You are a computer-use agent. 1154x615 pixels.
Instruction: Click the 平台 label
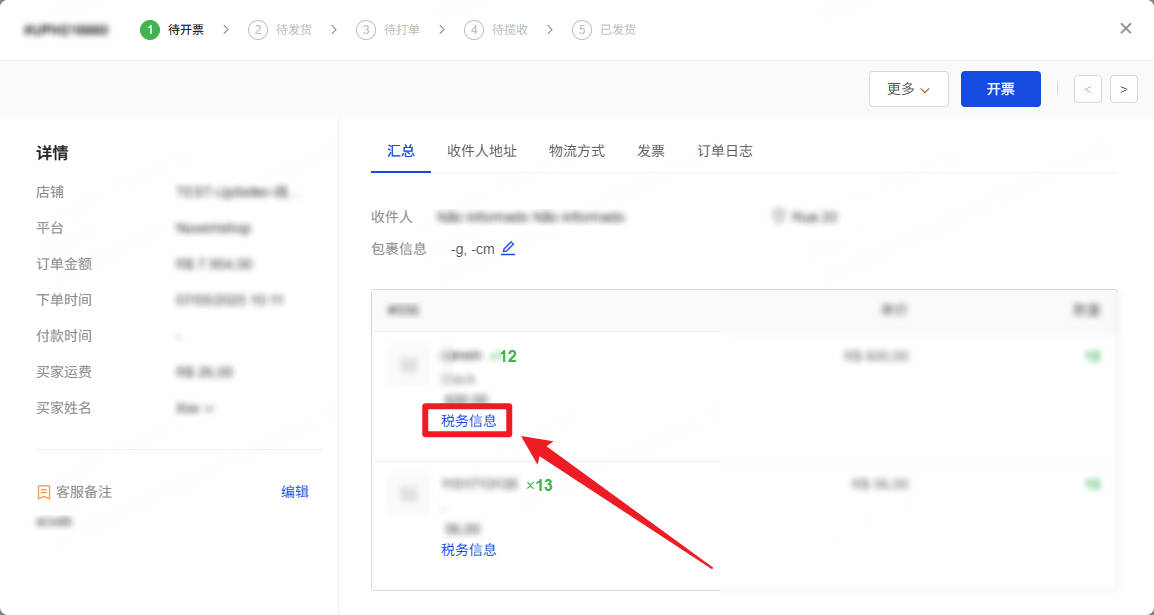tap(50, 228)
